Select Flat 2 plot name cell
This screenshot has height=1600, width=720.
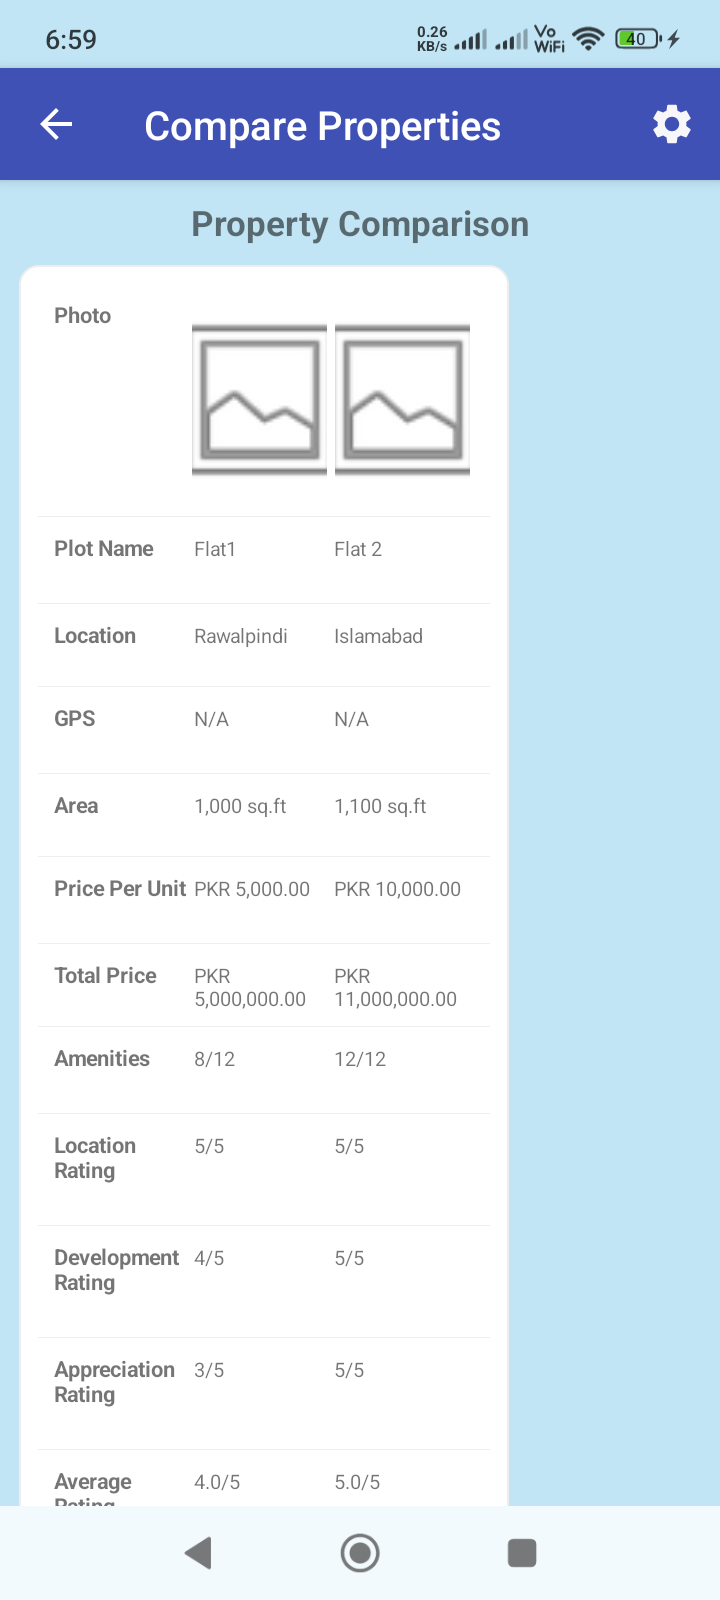[x=358, y=549]
